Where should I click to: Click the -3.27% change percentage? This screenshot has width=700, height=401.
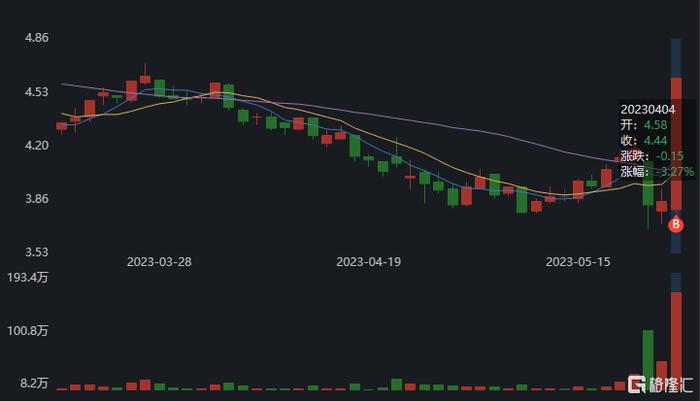675,171
